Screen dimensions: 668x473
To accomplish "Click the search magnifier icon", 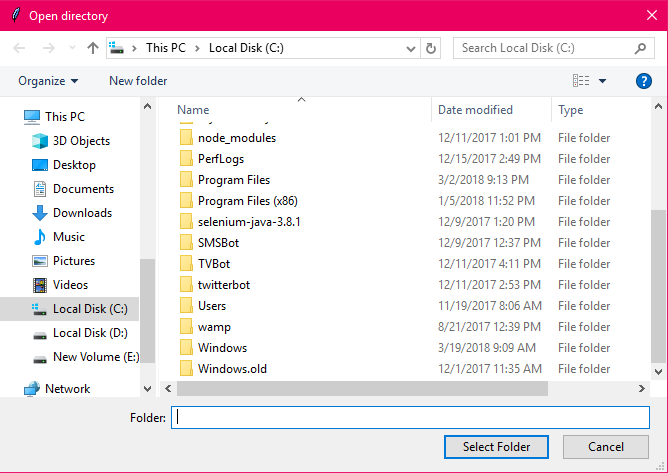I will pos(640,49).
